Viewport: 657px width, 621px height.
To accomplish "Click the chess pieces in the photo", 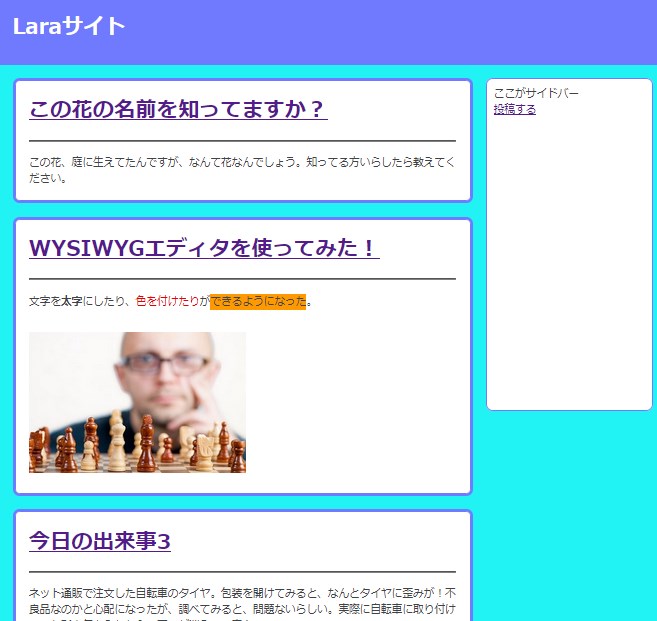I will pos(137,448).
